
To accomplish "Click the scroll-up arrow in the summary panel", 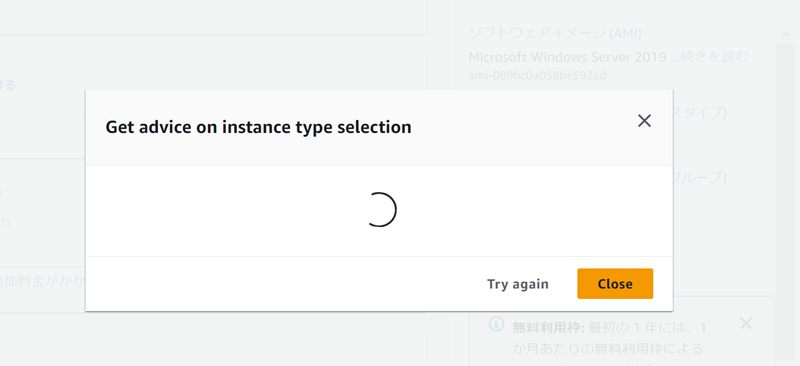I will point(784,34).
